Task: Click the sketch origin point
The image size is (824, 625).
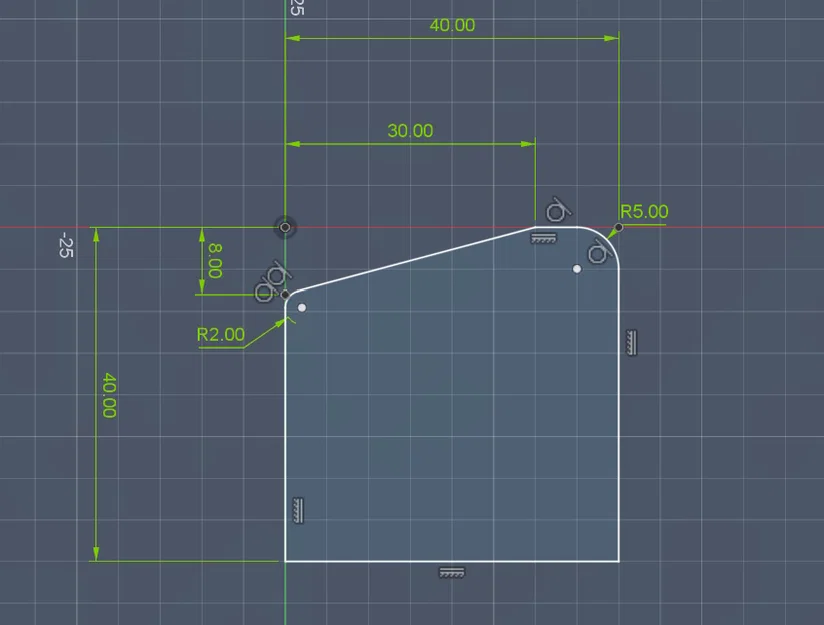Action: (x=285, y=227)
